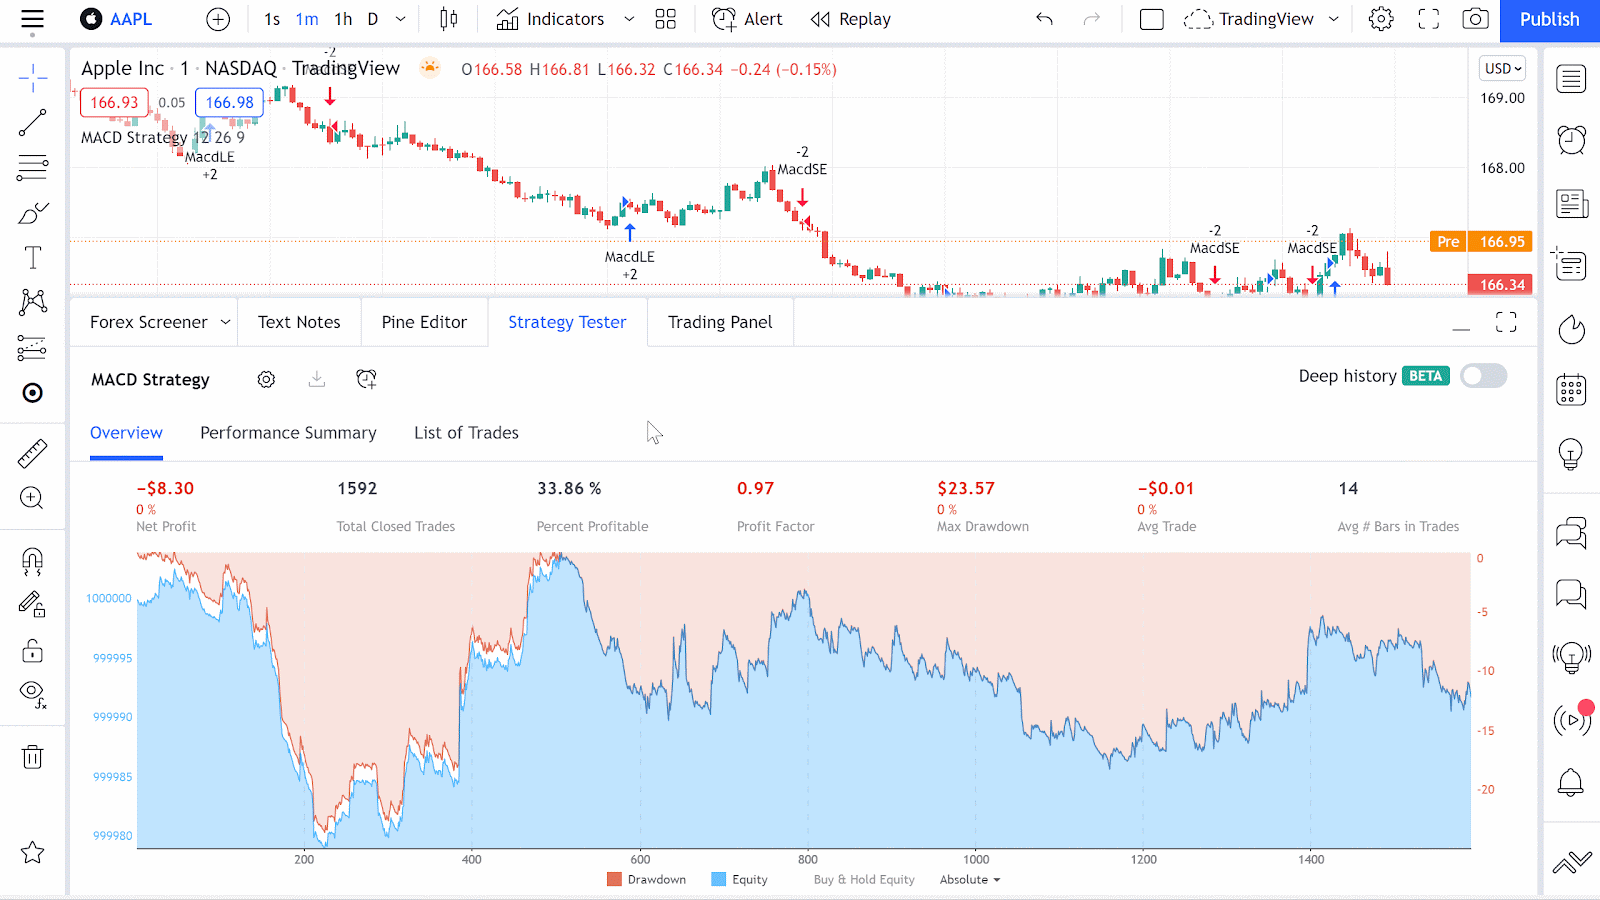Toggle the Equity series legend item
1600x900 pixels.
[x=740, y=880]
